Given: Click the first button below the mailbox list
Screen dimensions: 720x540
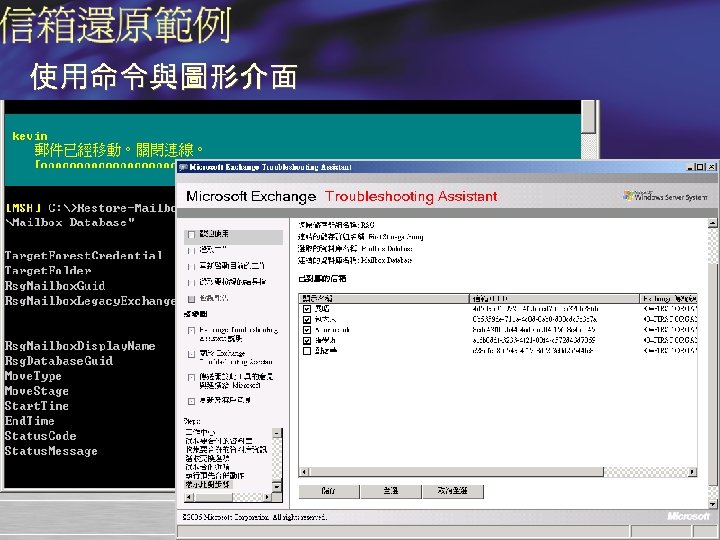Looking at the screenshot, I should point(329,491).
